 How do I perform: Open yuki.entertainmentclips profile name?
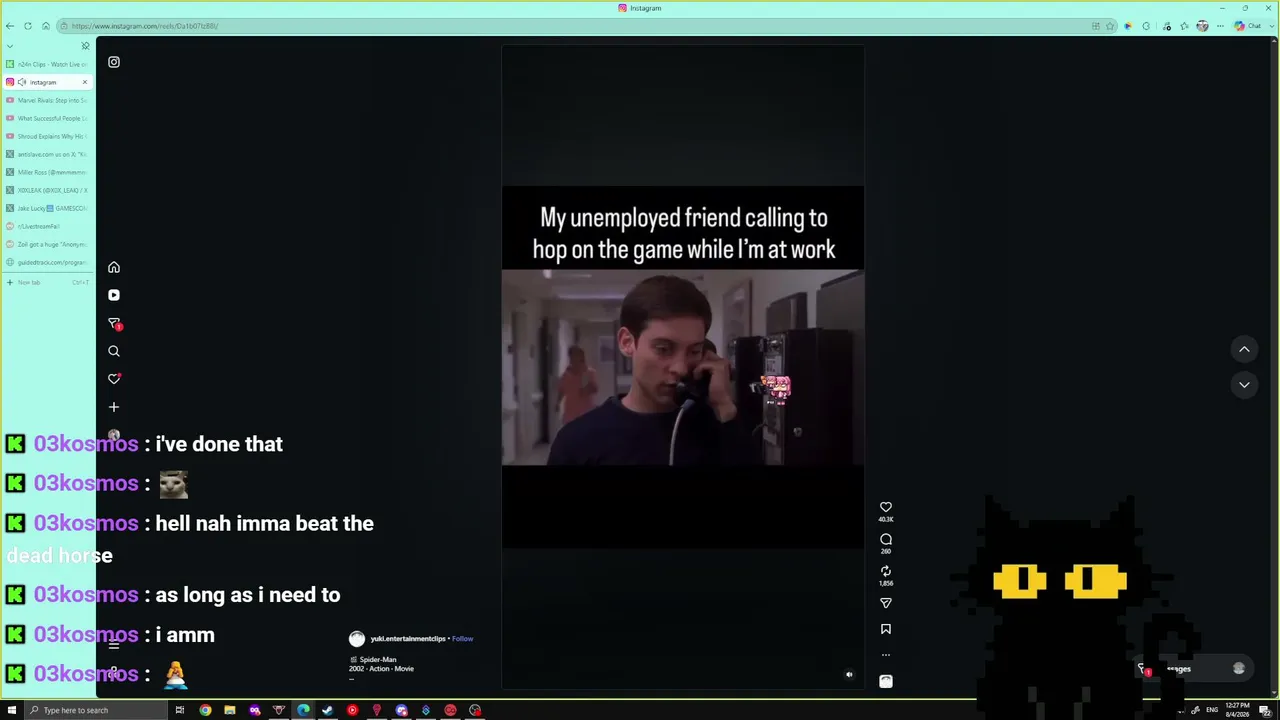click(x=408, y=638)
